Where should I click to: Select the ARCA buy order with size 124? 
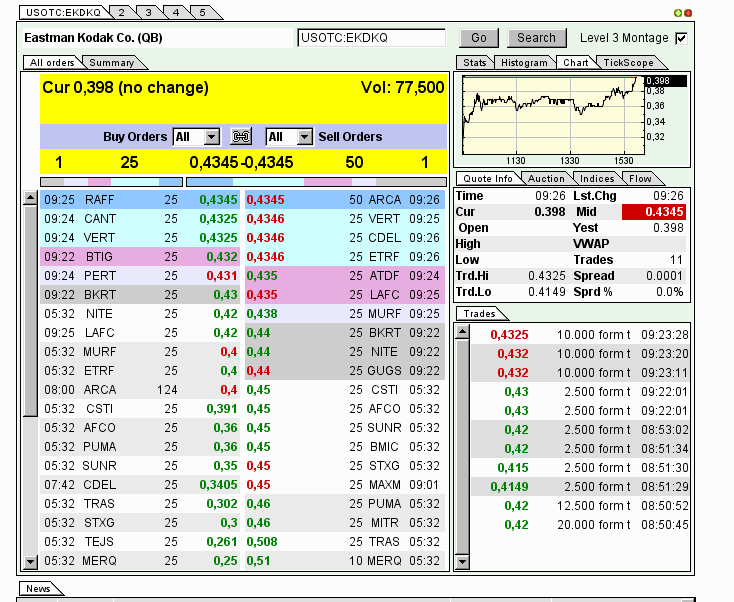click(x=140, y=390)
